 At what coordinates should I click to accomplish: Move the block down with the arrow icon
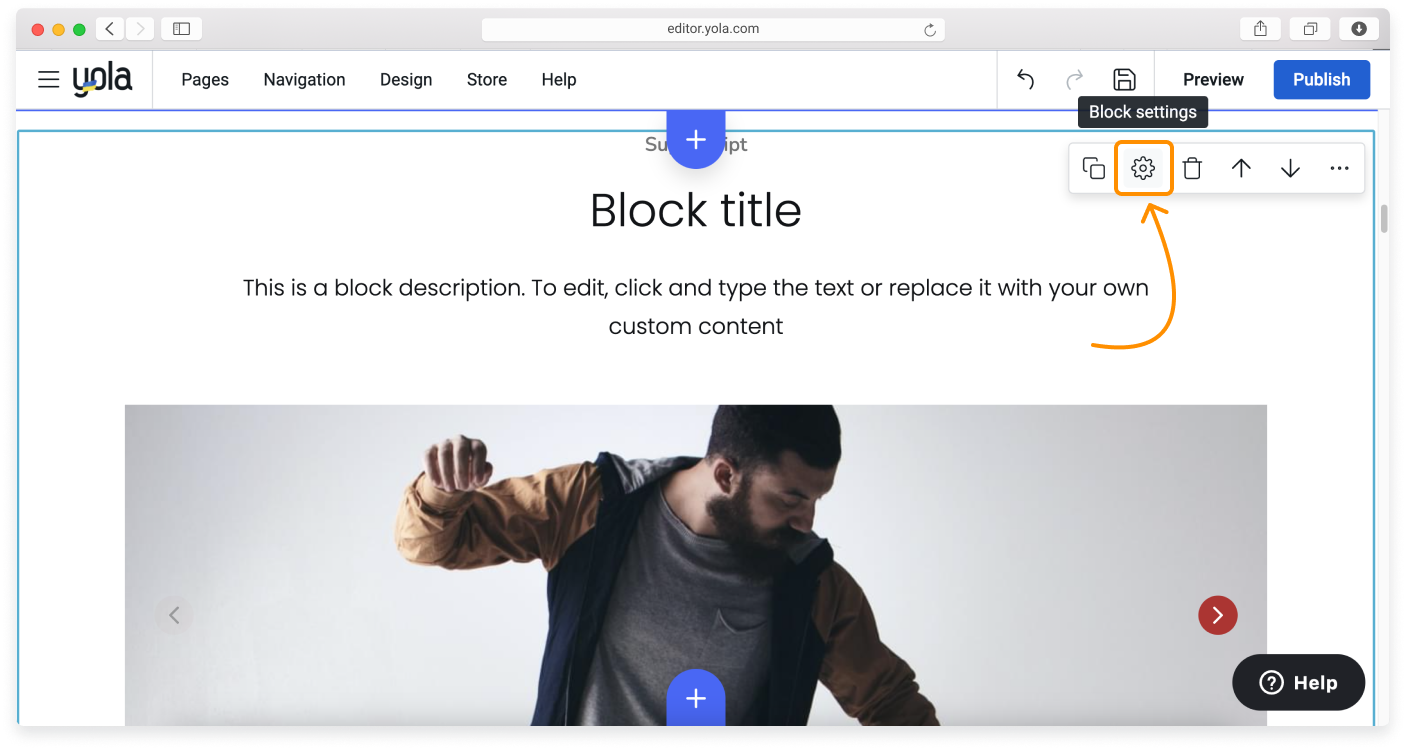1290,168
